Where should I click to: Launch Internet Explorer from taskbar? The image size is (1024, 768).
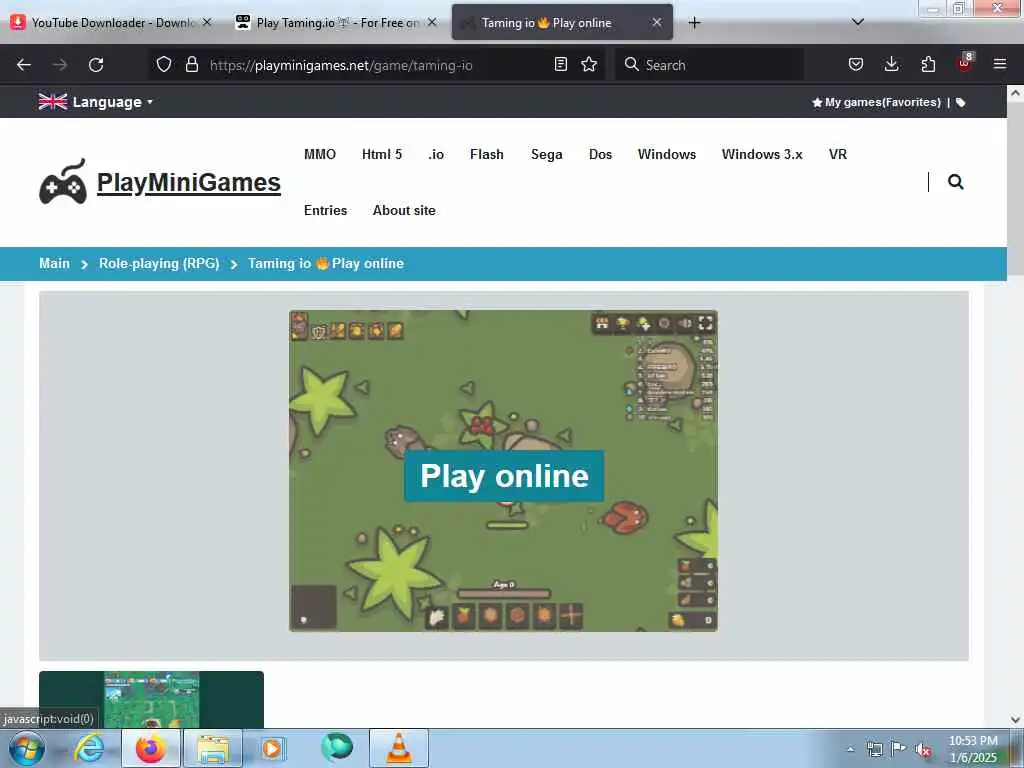[x=89, y=748]
